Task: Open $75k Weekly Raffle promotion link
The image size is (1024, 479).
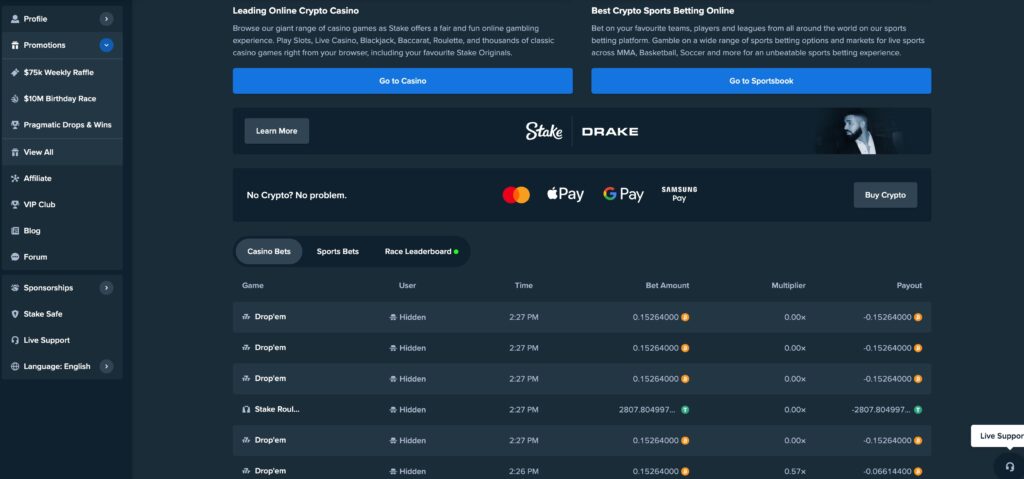Action: (x=62, y=73)
